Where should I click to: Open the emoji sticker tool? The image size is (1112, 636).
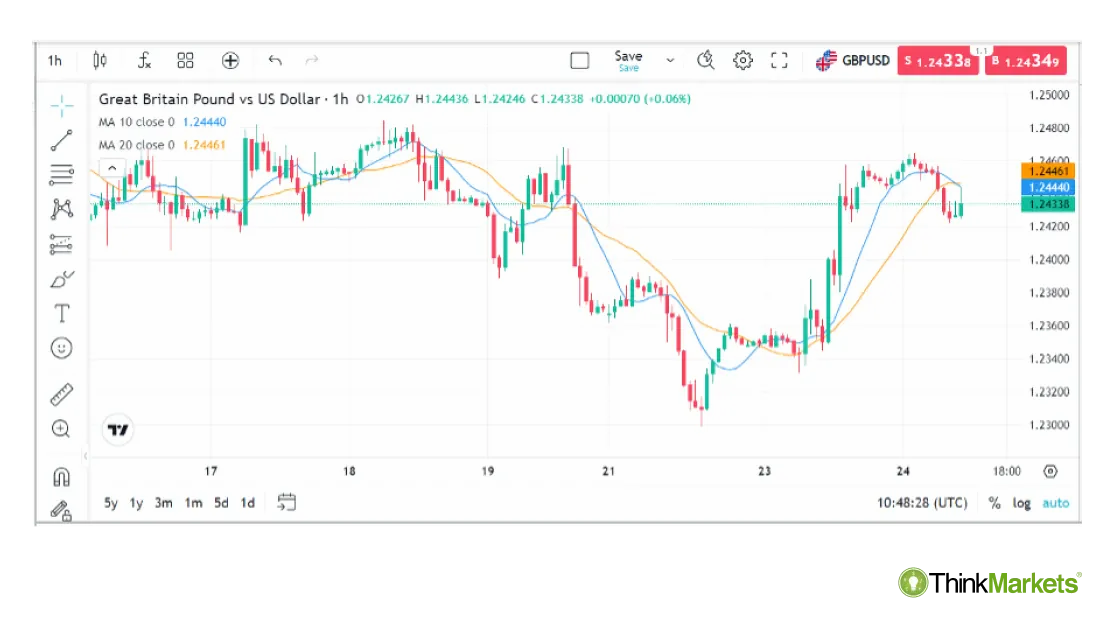61,348
